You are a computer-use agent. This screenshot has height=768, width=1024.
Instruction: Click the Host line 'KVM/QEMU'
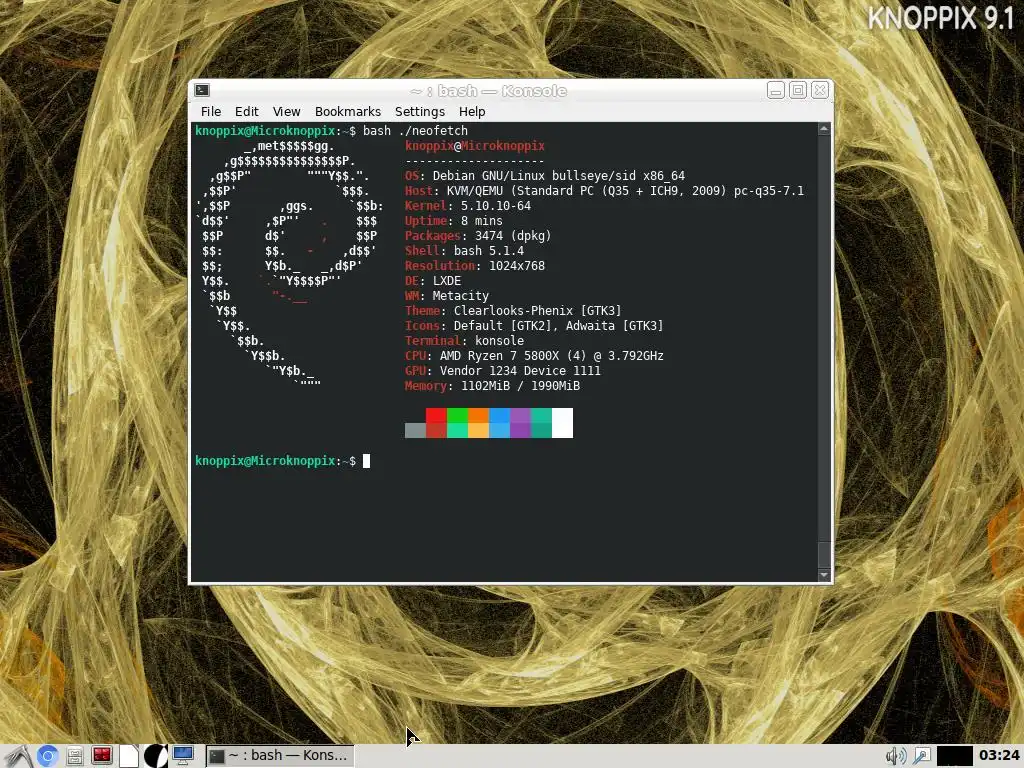tap(604, 191)
